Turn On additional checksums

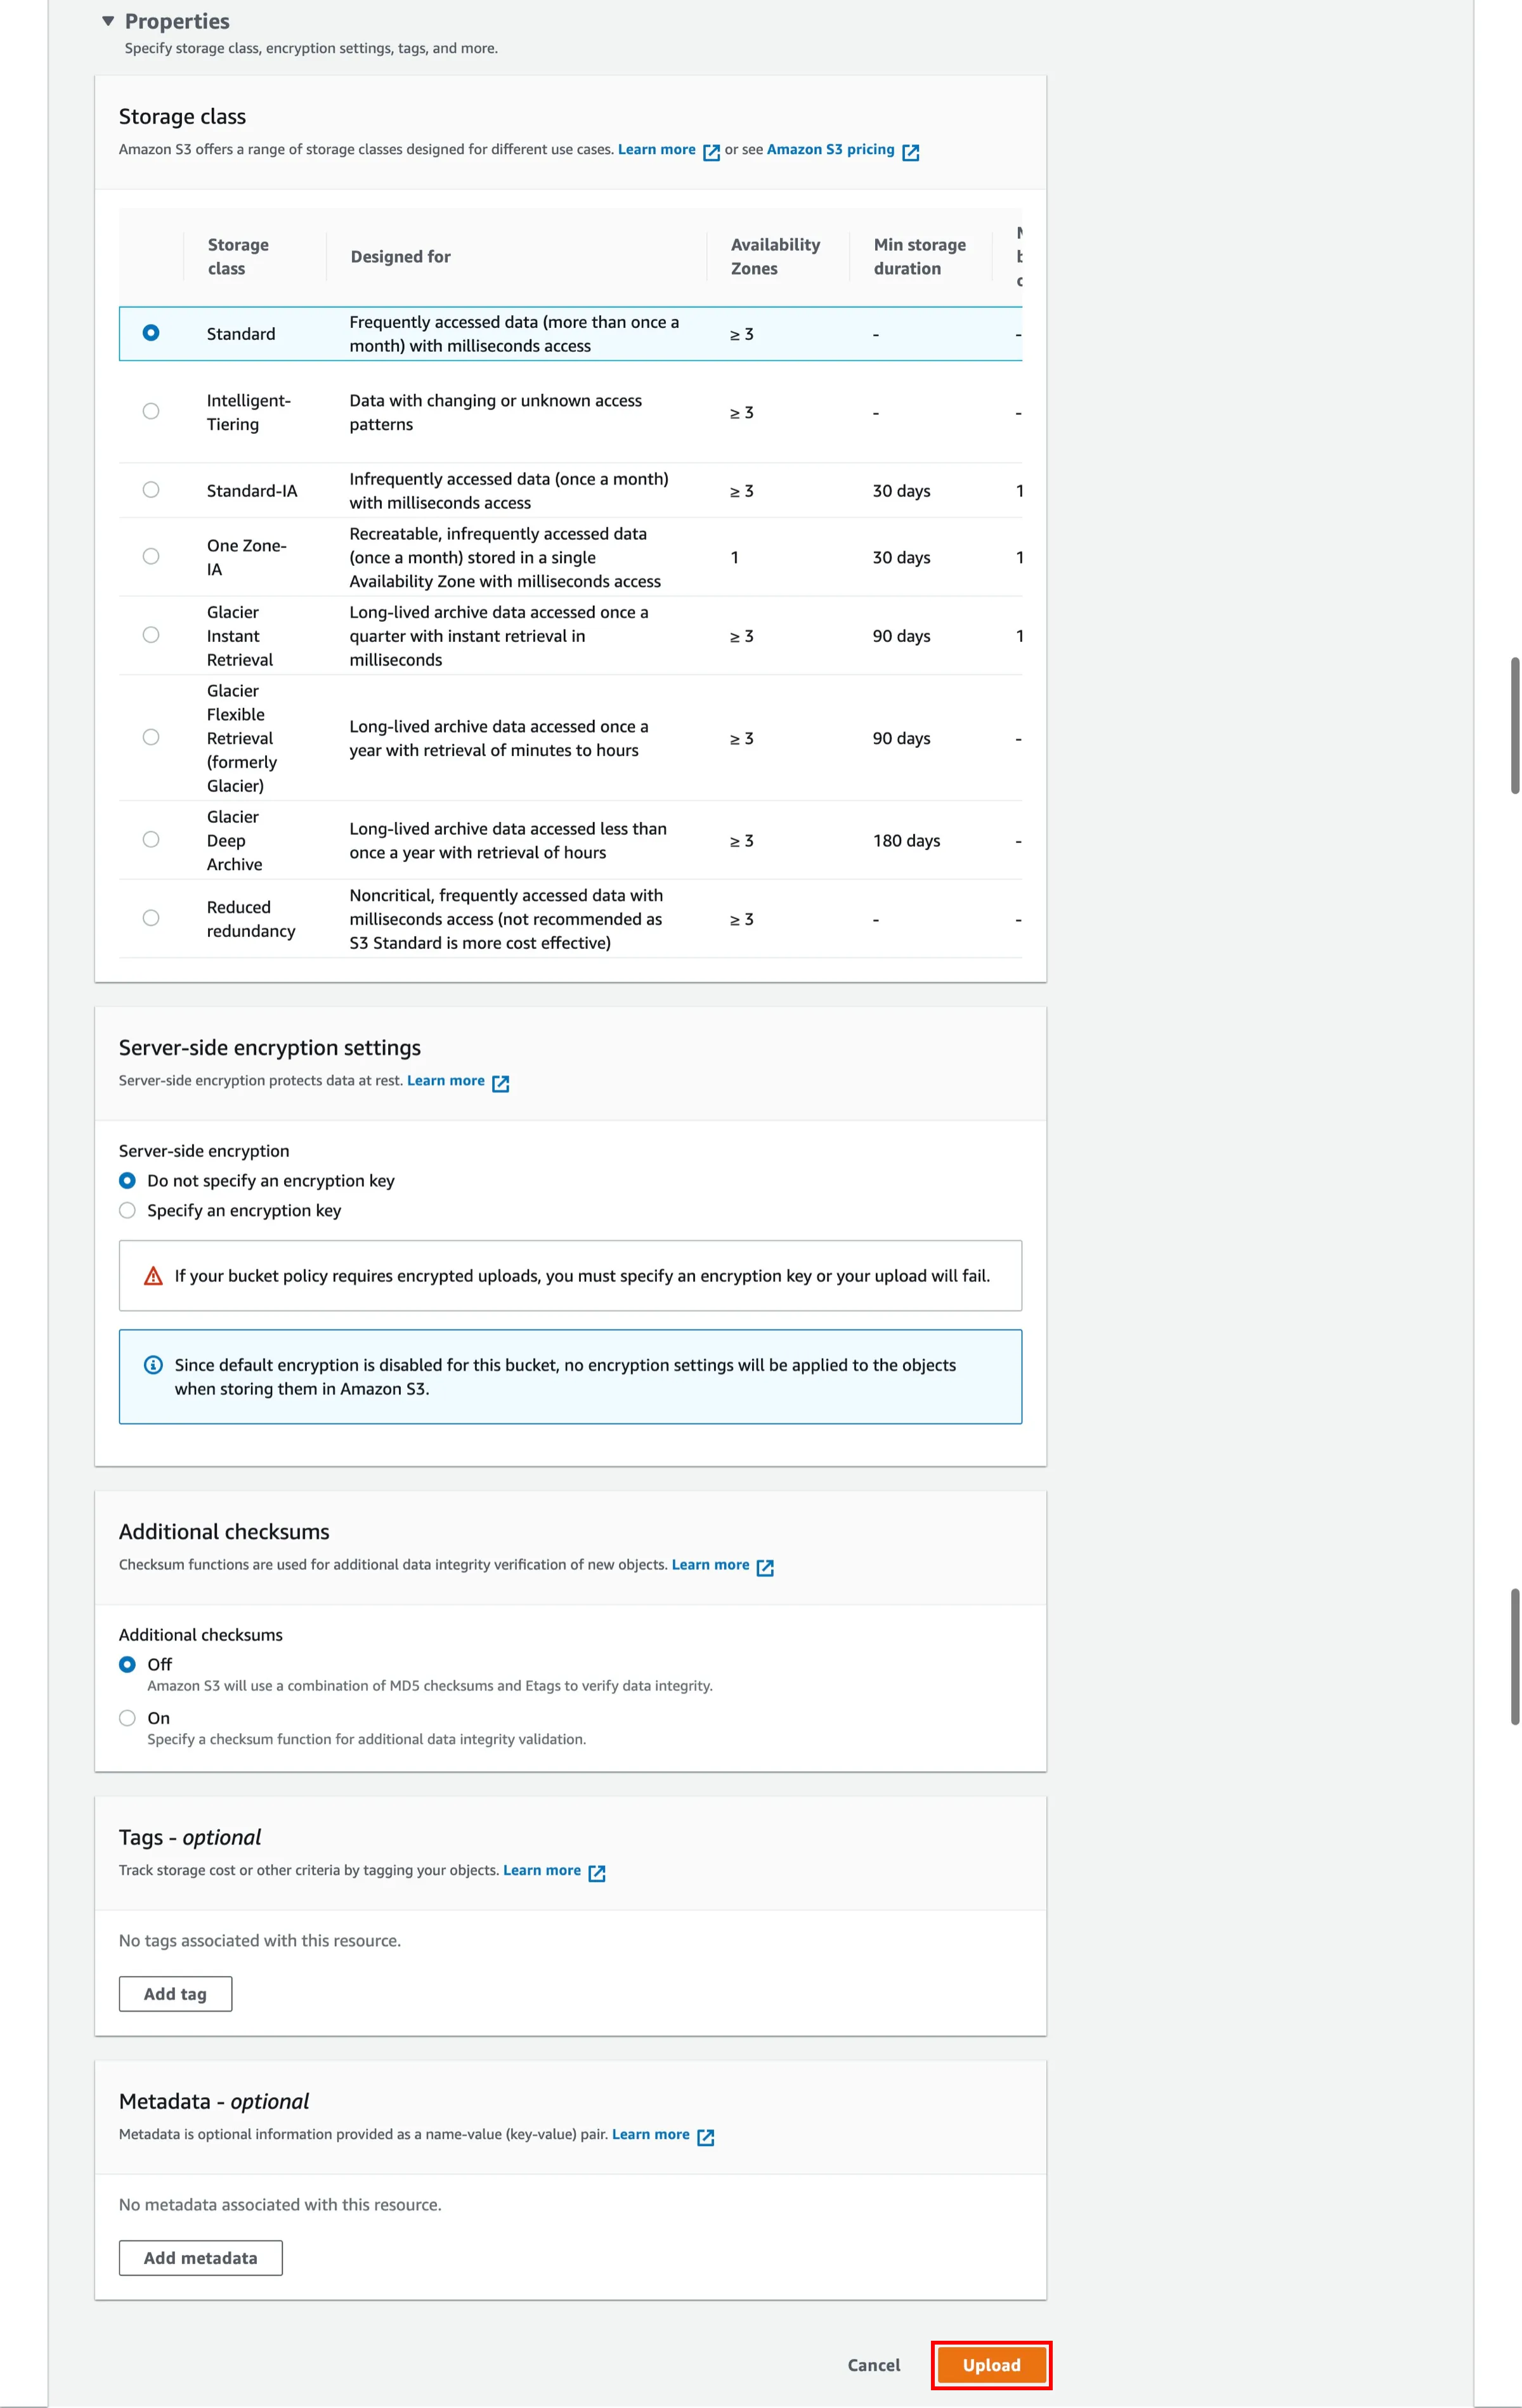tap(127, 1718)
